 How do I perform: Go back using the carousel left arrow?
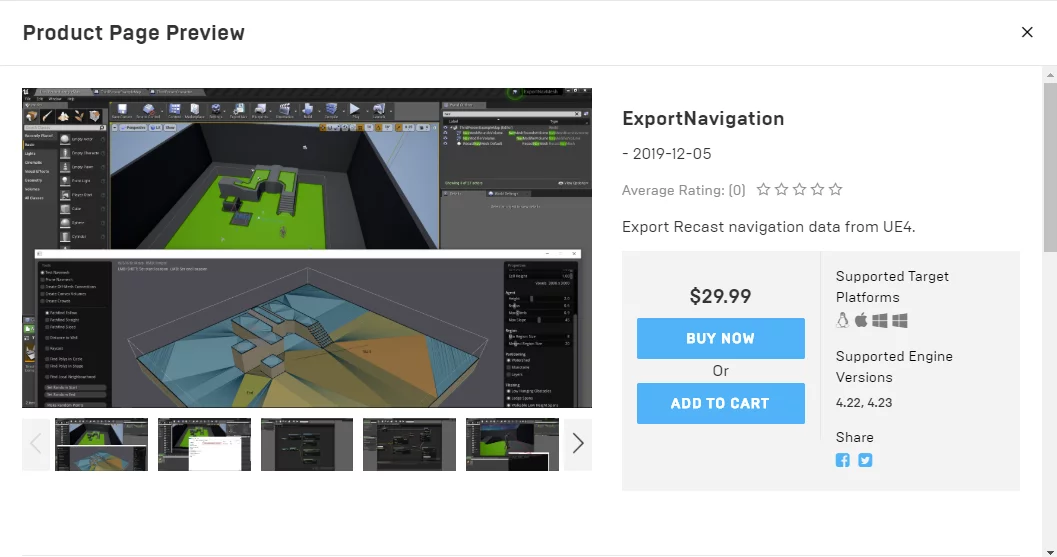point(36,444)
